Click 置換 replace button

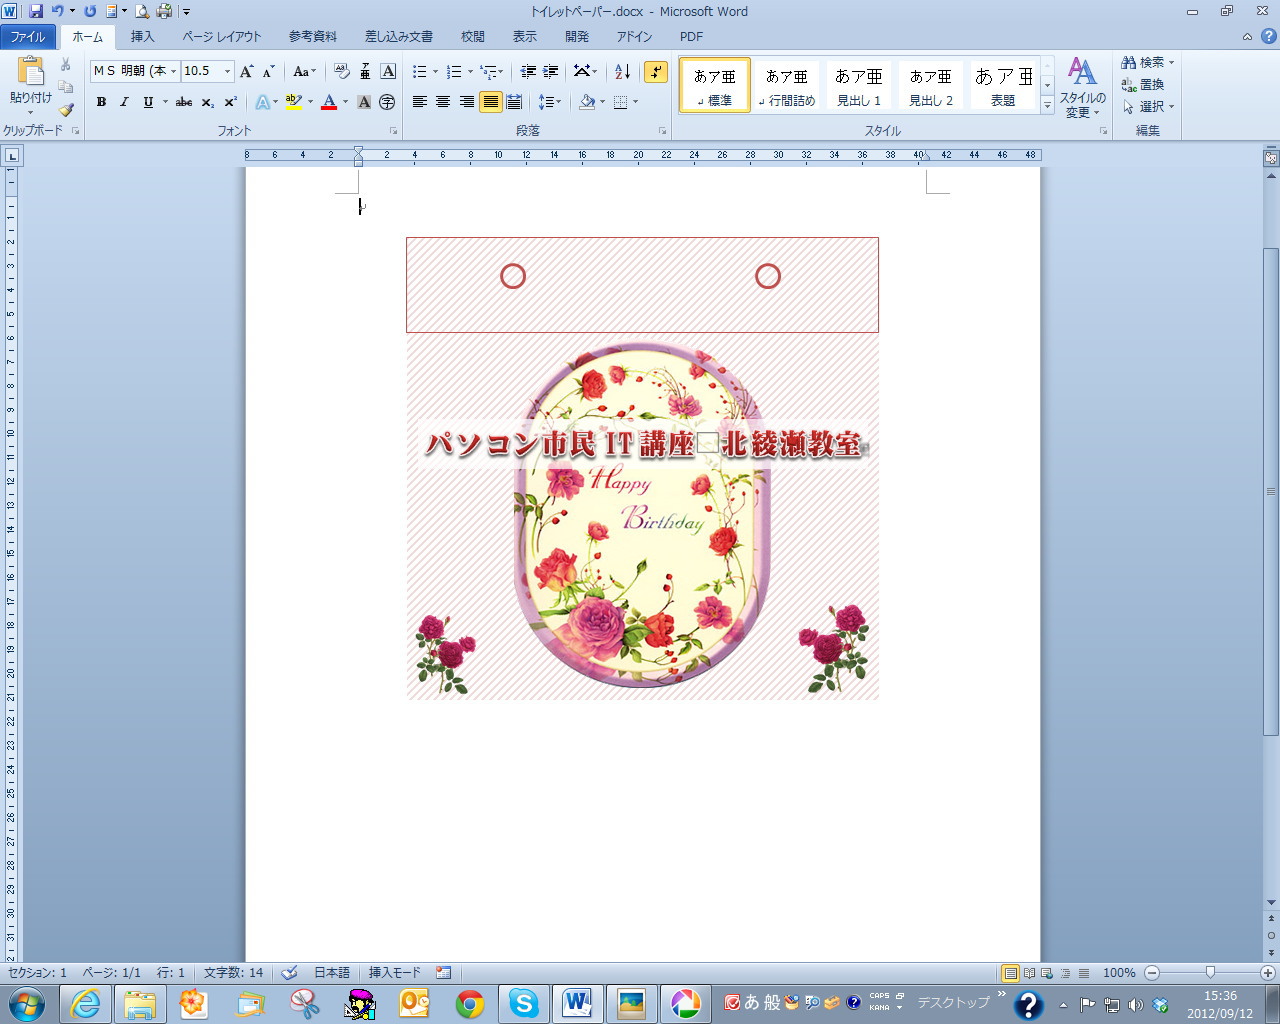[x=1144, y=84]
